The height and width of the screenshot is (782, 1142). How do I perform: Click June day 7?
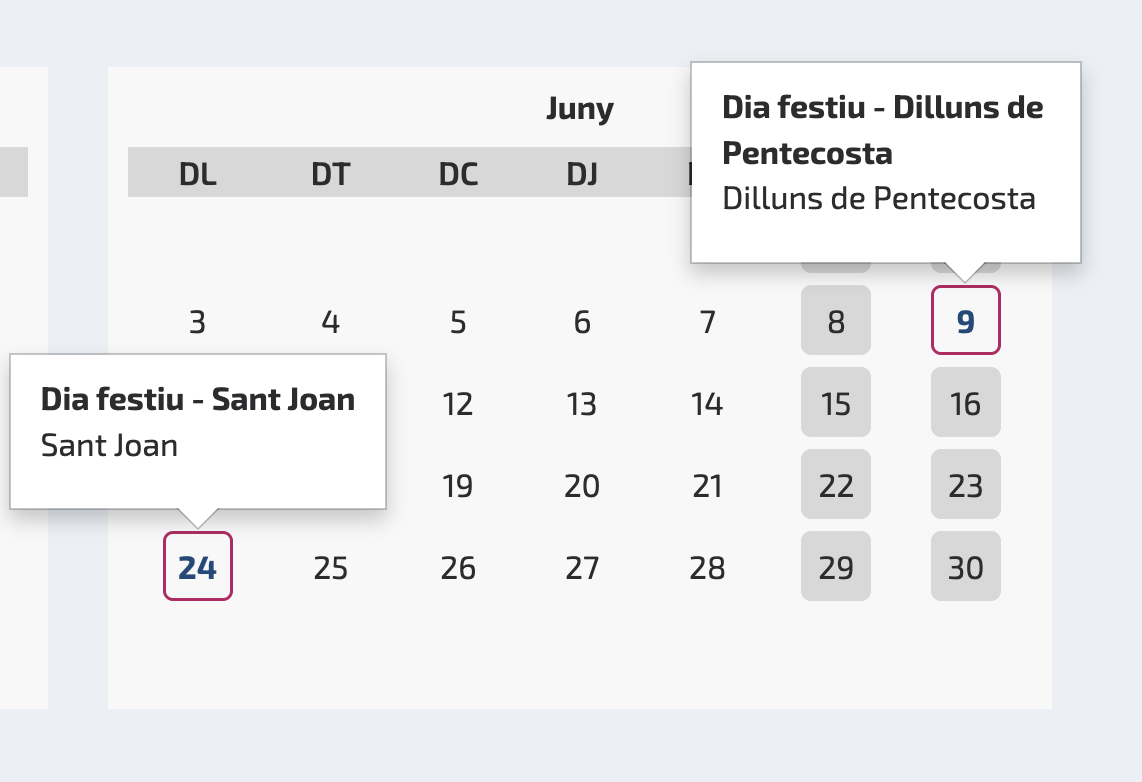pyautogui.click(x=708, y=322)
